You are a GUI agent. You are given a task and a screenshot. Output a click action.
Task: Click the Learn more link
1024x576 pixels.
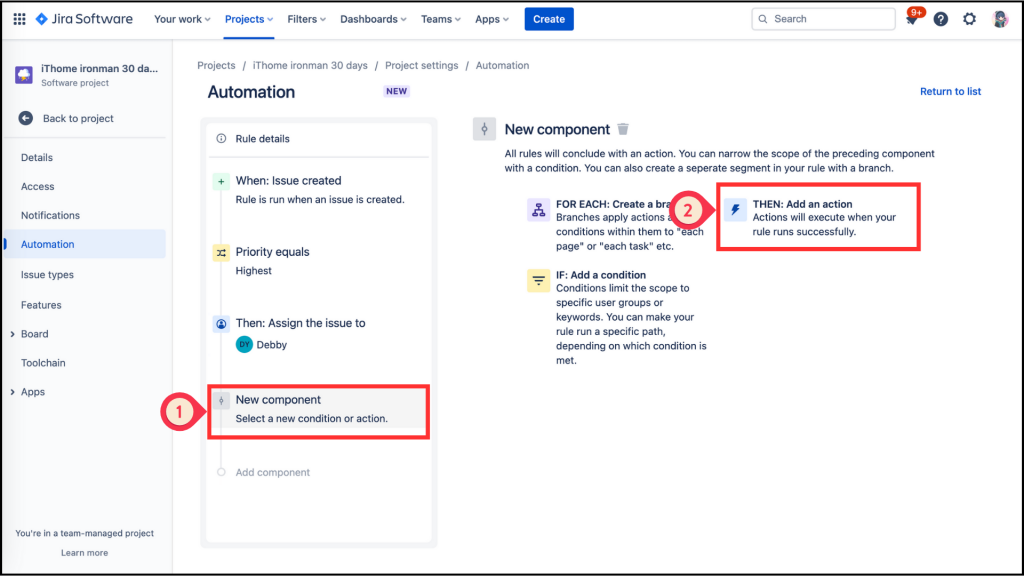(84, 552)
